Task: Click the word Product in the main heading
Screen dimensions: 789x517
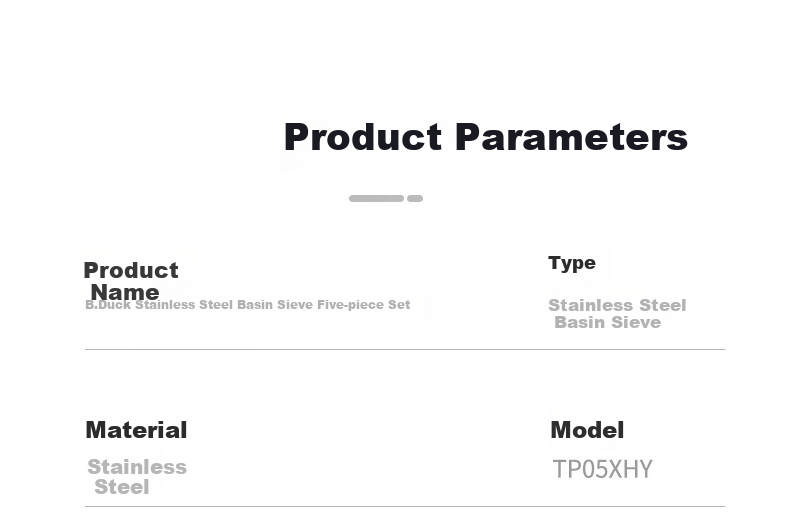Action: click(x=363, y=137)
